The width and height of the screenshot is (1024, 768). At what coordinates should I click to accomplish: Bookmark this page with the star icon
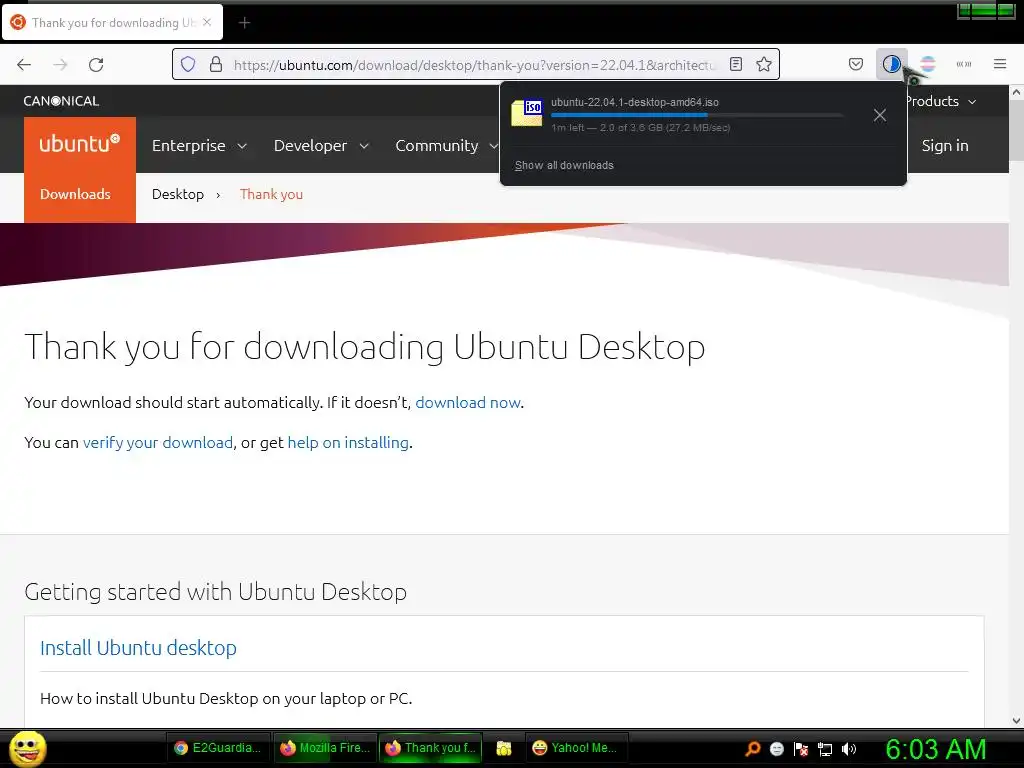click(763, 64)
